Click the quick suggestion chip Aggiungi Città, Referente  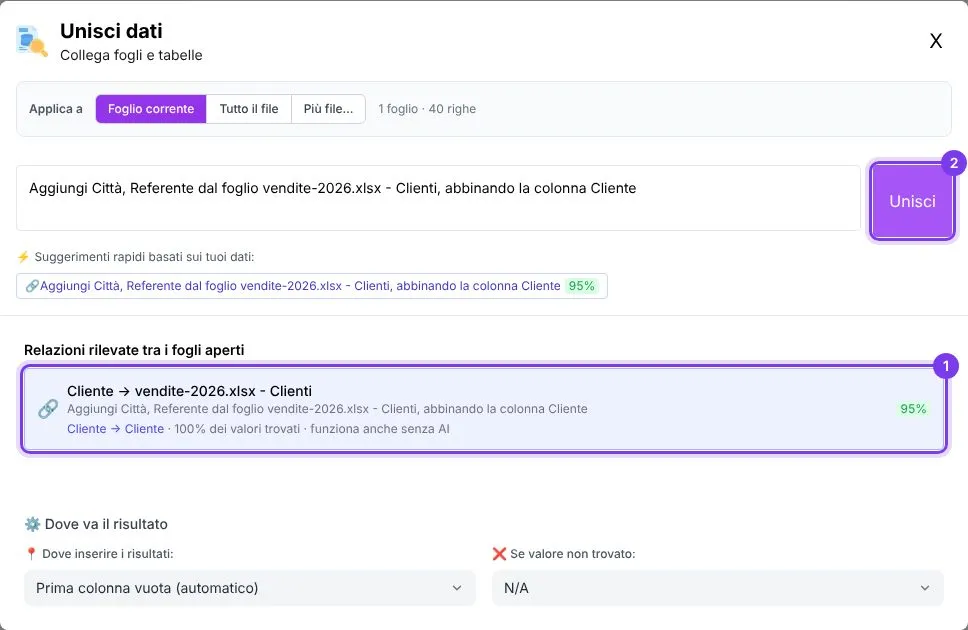[x=312, y=286]
